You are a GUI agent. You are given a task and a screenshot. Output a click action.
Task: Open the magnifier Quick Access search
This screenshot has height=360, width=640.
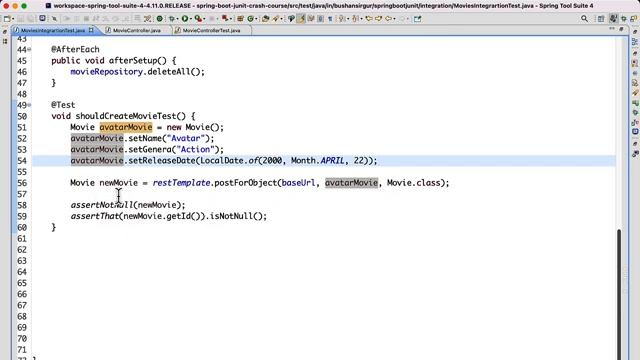click(584, 19)
